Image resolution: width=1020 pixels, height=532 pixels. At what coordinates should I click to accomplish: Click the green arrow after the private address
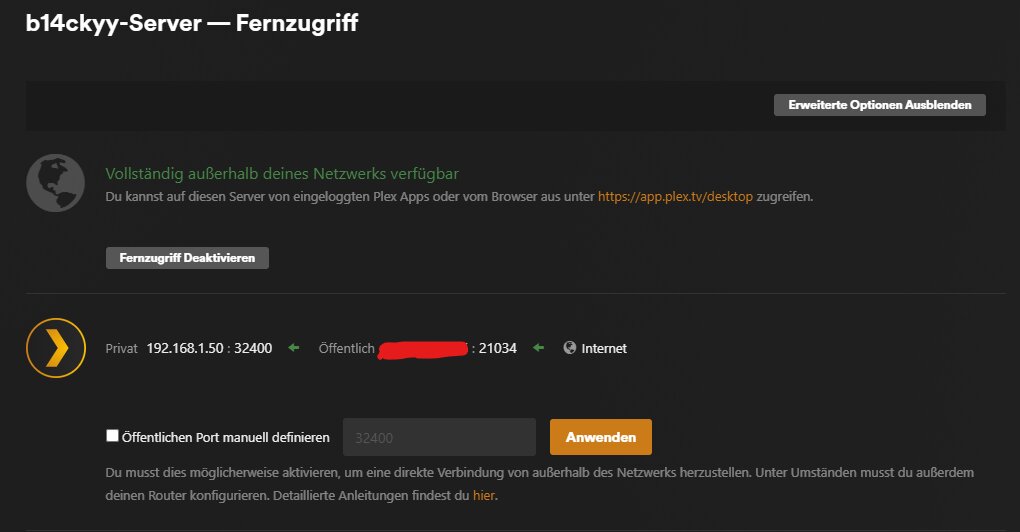pos(294,348)
